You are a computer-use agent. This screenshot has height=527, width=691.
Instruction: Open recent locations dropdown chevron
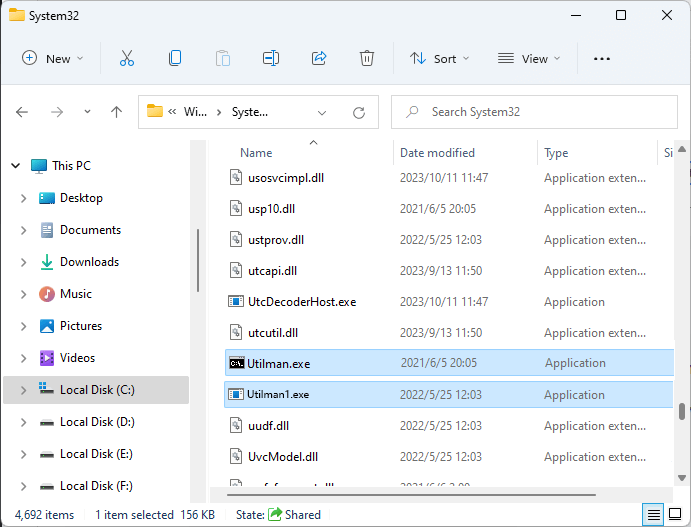click(87, 112)
